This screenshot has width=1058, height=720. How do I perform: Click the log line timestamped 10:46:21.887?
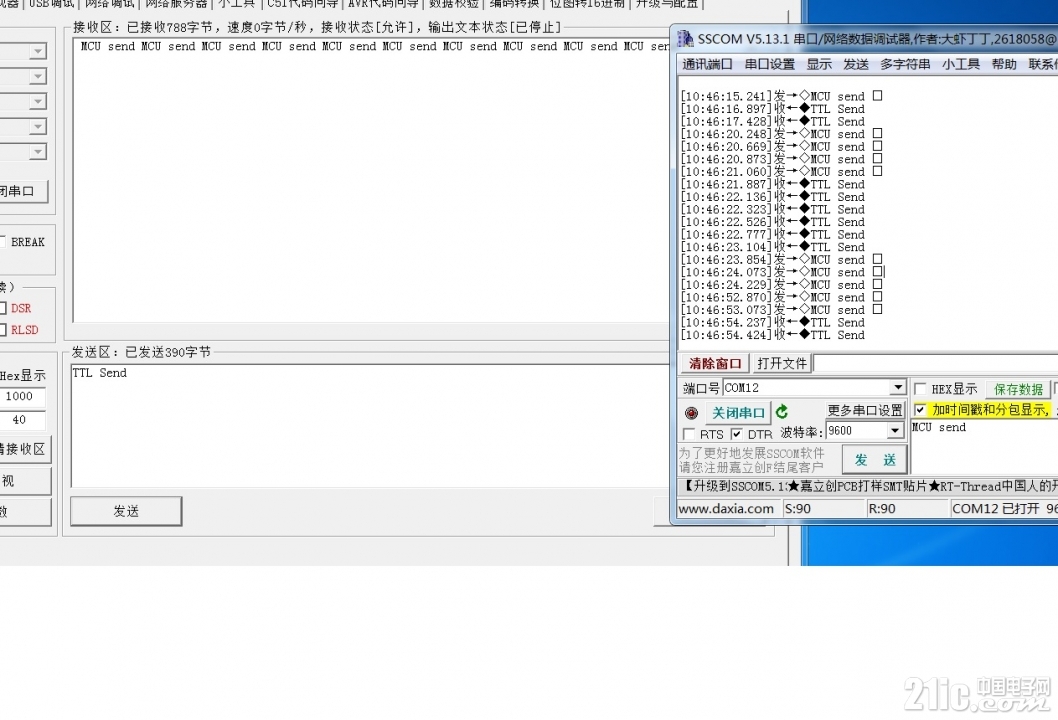(773, 184)
